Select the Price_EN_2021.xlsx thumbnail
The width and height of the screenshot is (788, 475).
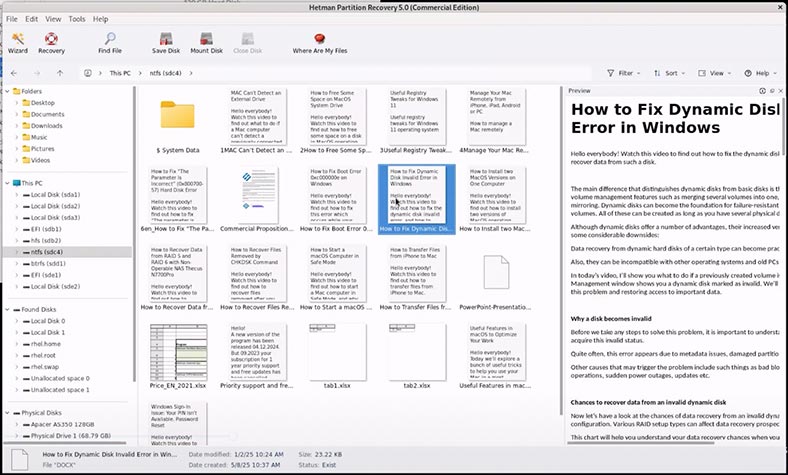click(x=178, y=353)
